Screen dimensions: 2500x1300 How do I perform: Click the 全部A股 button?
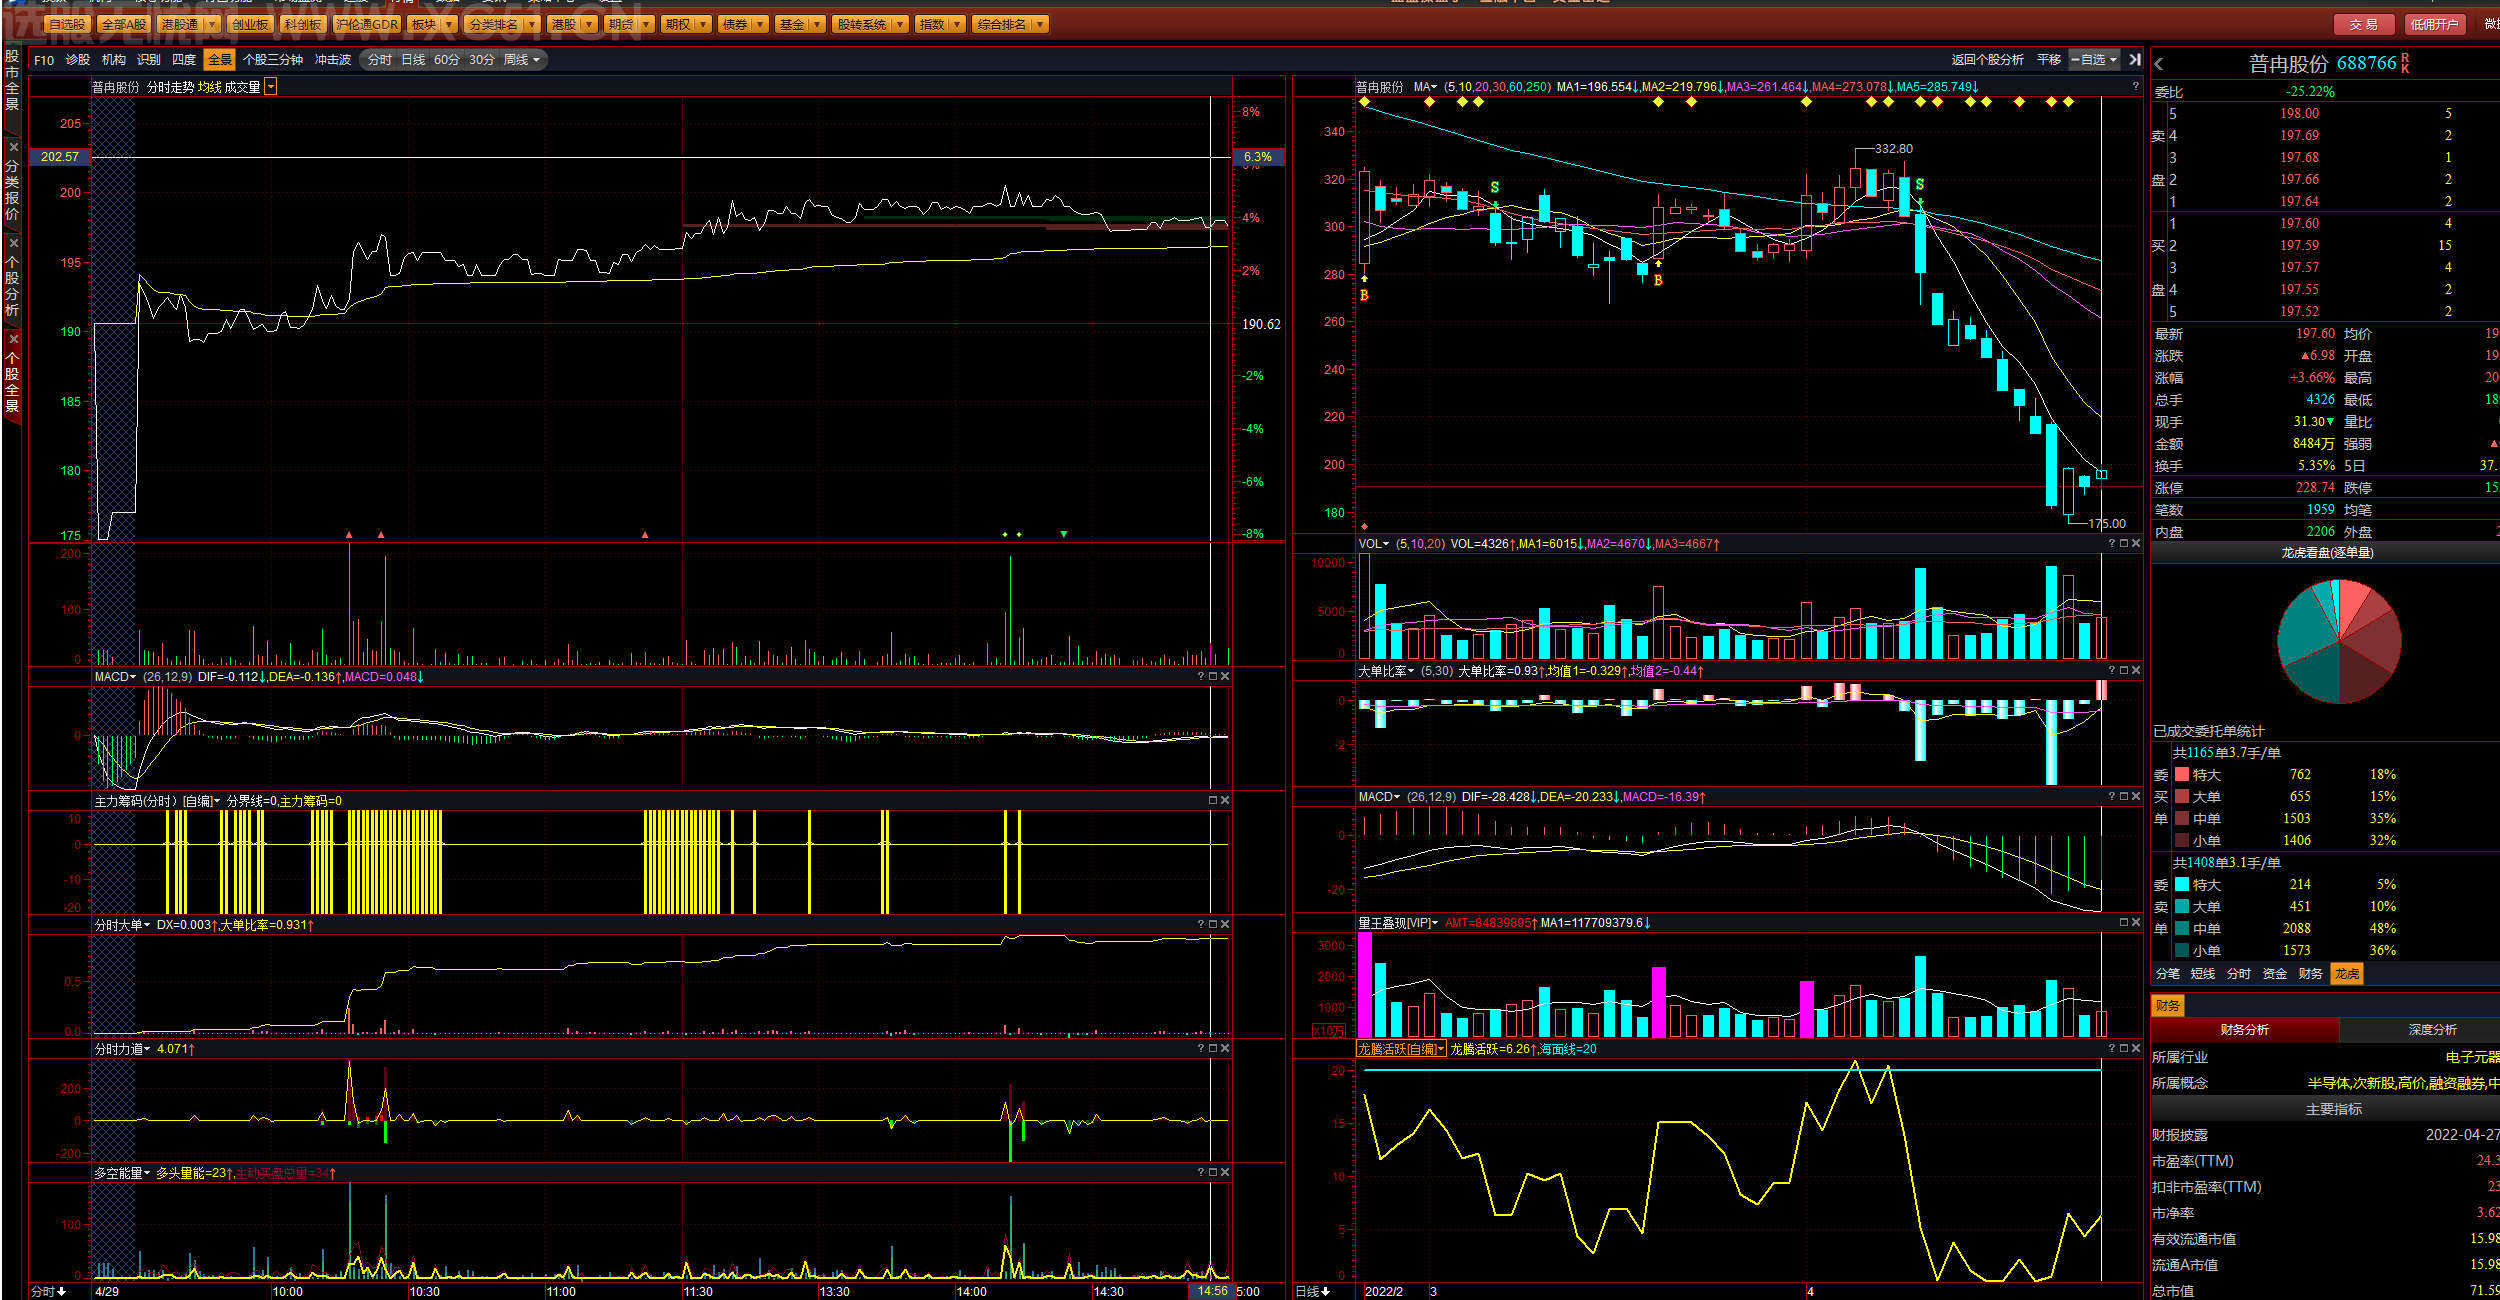pyautogui.click(x=124, y=24)
